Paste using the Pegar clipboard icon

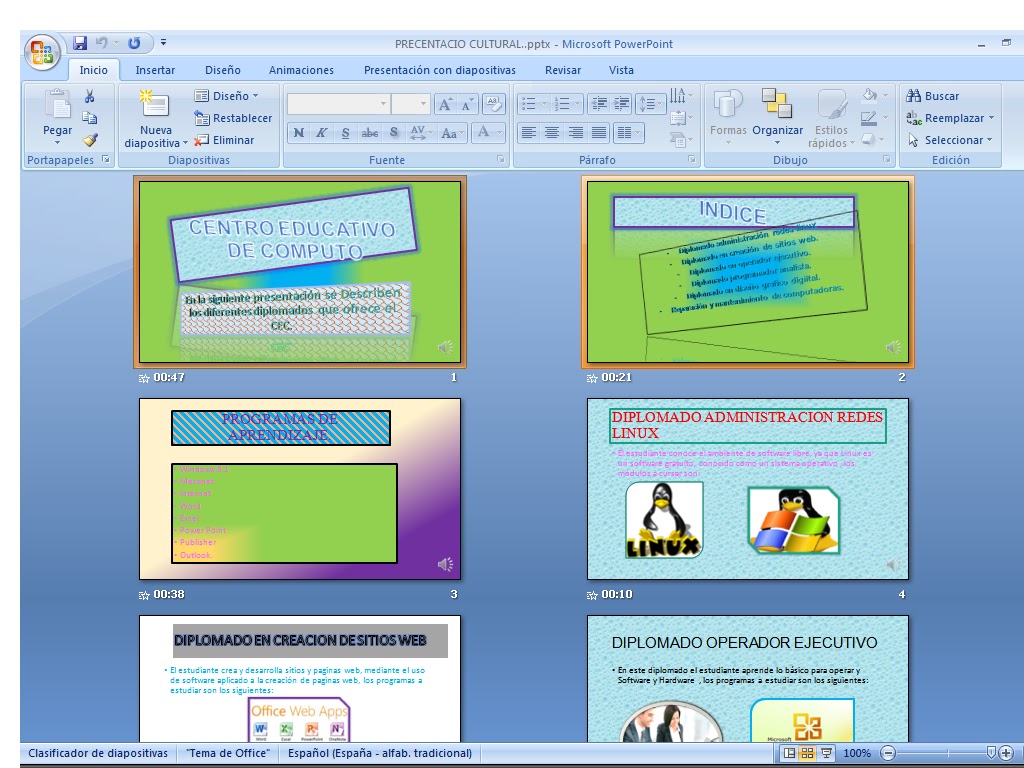[57, 106]
